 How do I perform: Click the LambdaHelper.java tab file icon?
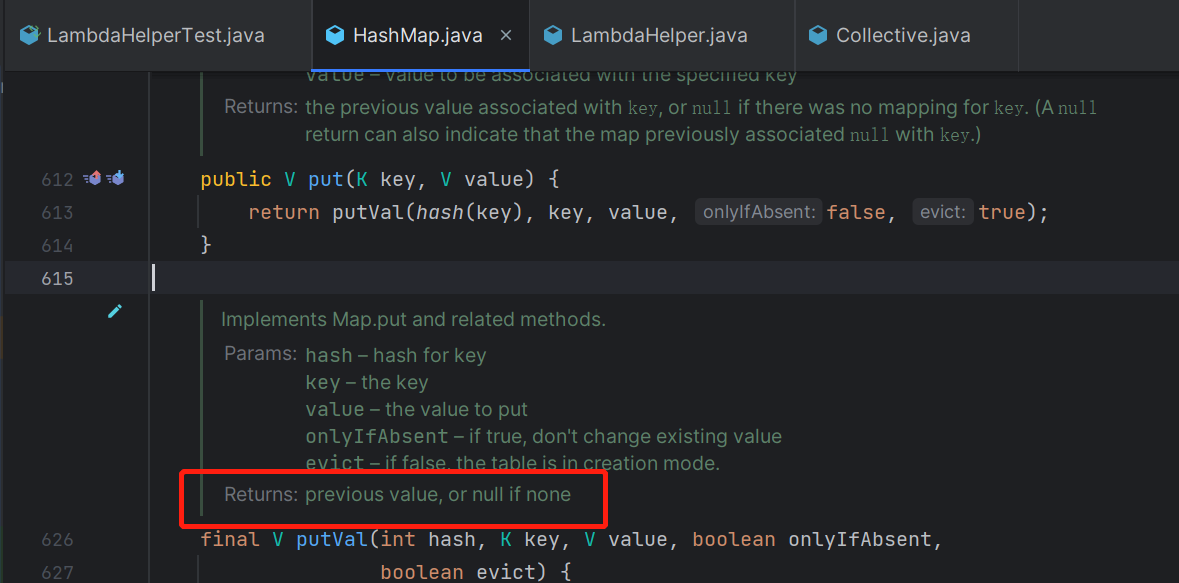tap(553, 36)
